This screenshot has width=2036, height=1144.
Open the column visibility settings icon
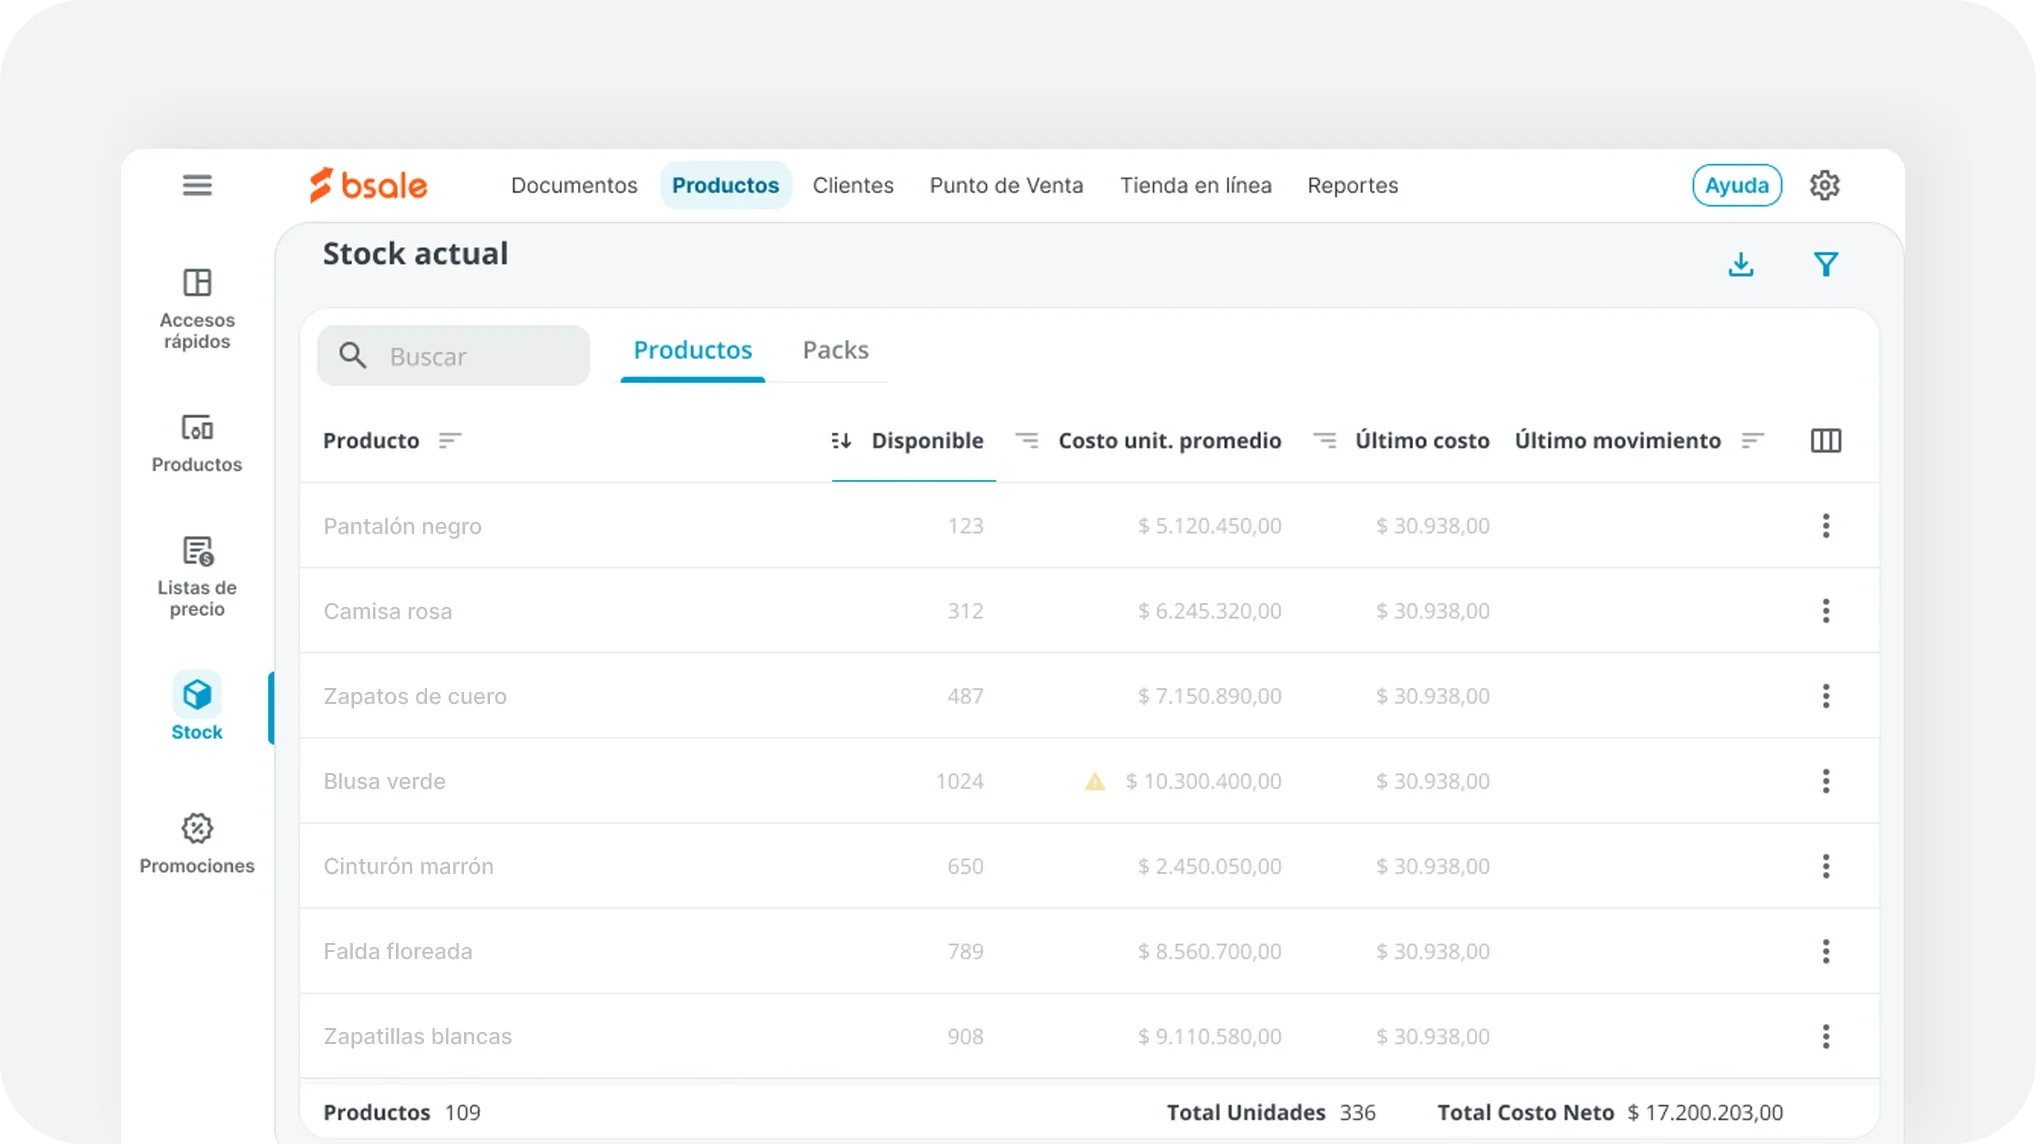1826,440
